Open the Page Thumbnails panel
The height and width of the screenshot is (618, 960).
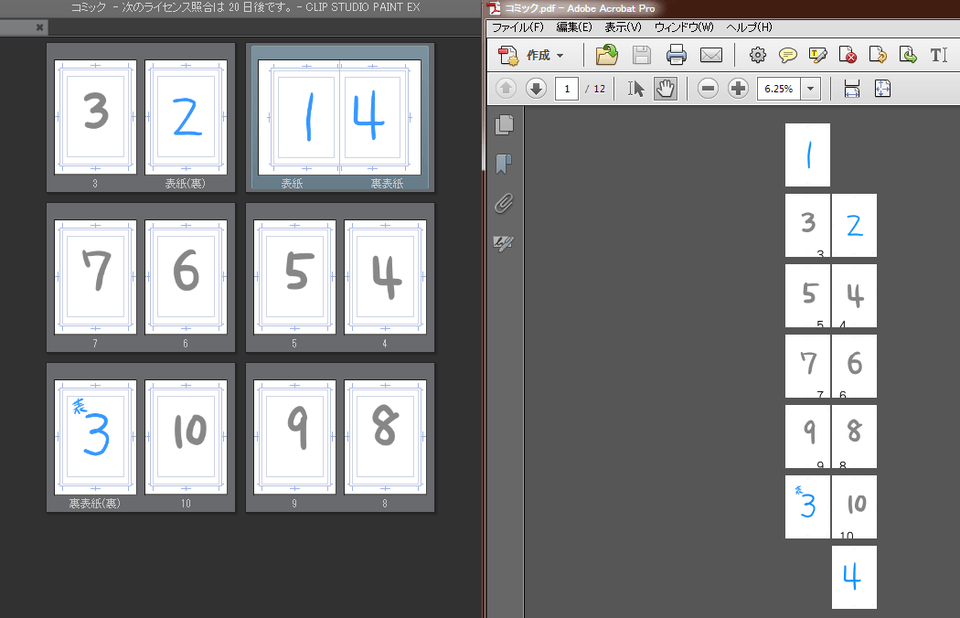pos(505,125)
